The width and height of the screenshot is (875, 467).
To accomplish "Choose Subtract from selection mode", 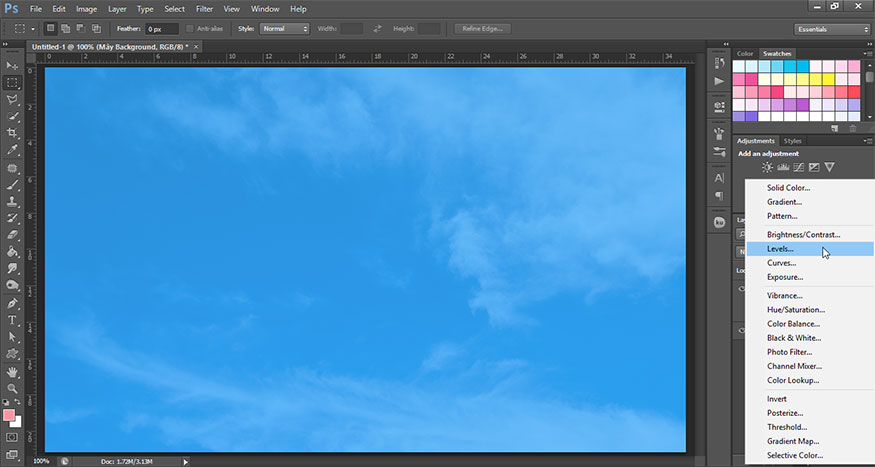I will point(81,28).
